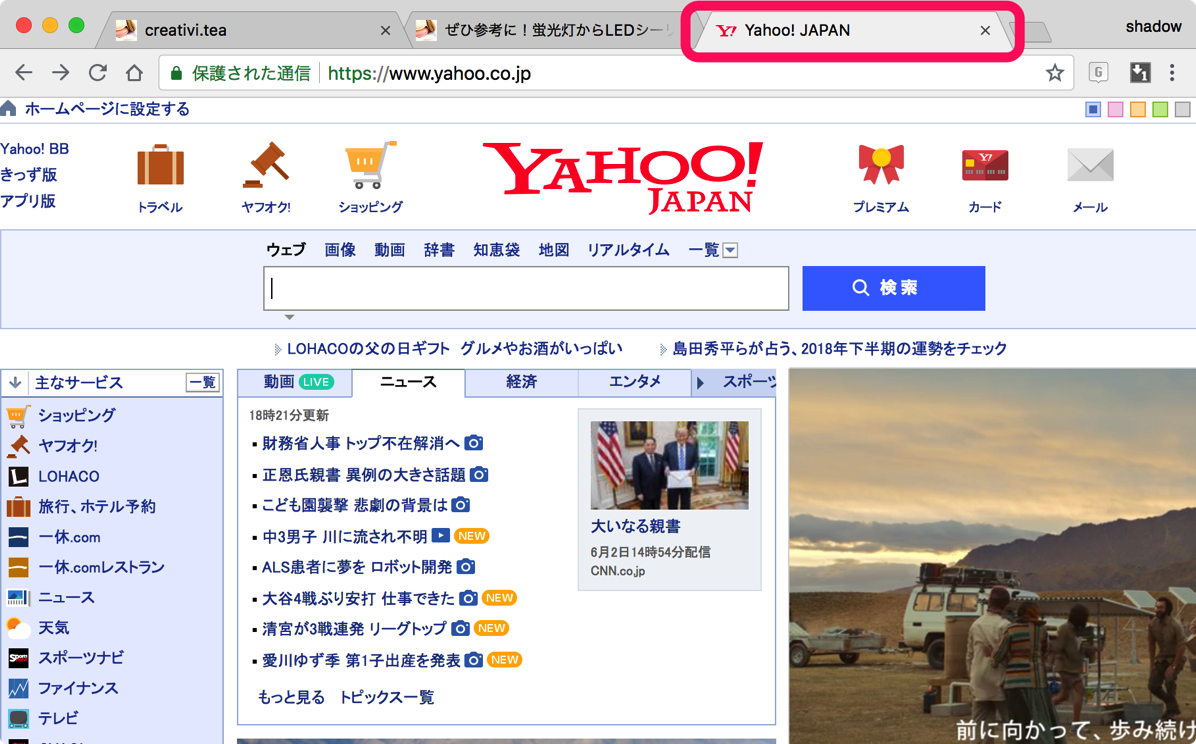Open the Chrome three-dot menu
This screenshot has height=744, width=1196.
pos(1172,72)
